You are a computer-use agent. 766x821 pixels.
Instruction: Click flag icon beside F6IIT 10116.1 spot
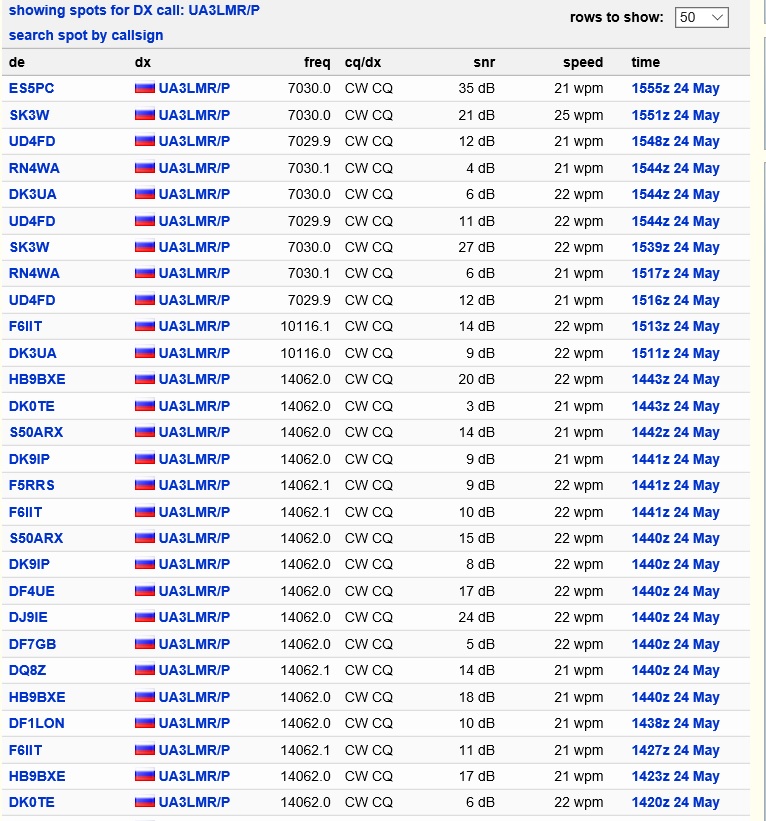coord(145,326)
